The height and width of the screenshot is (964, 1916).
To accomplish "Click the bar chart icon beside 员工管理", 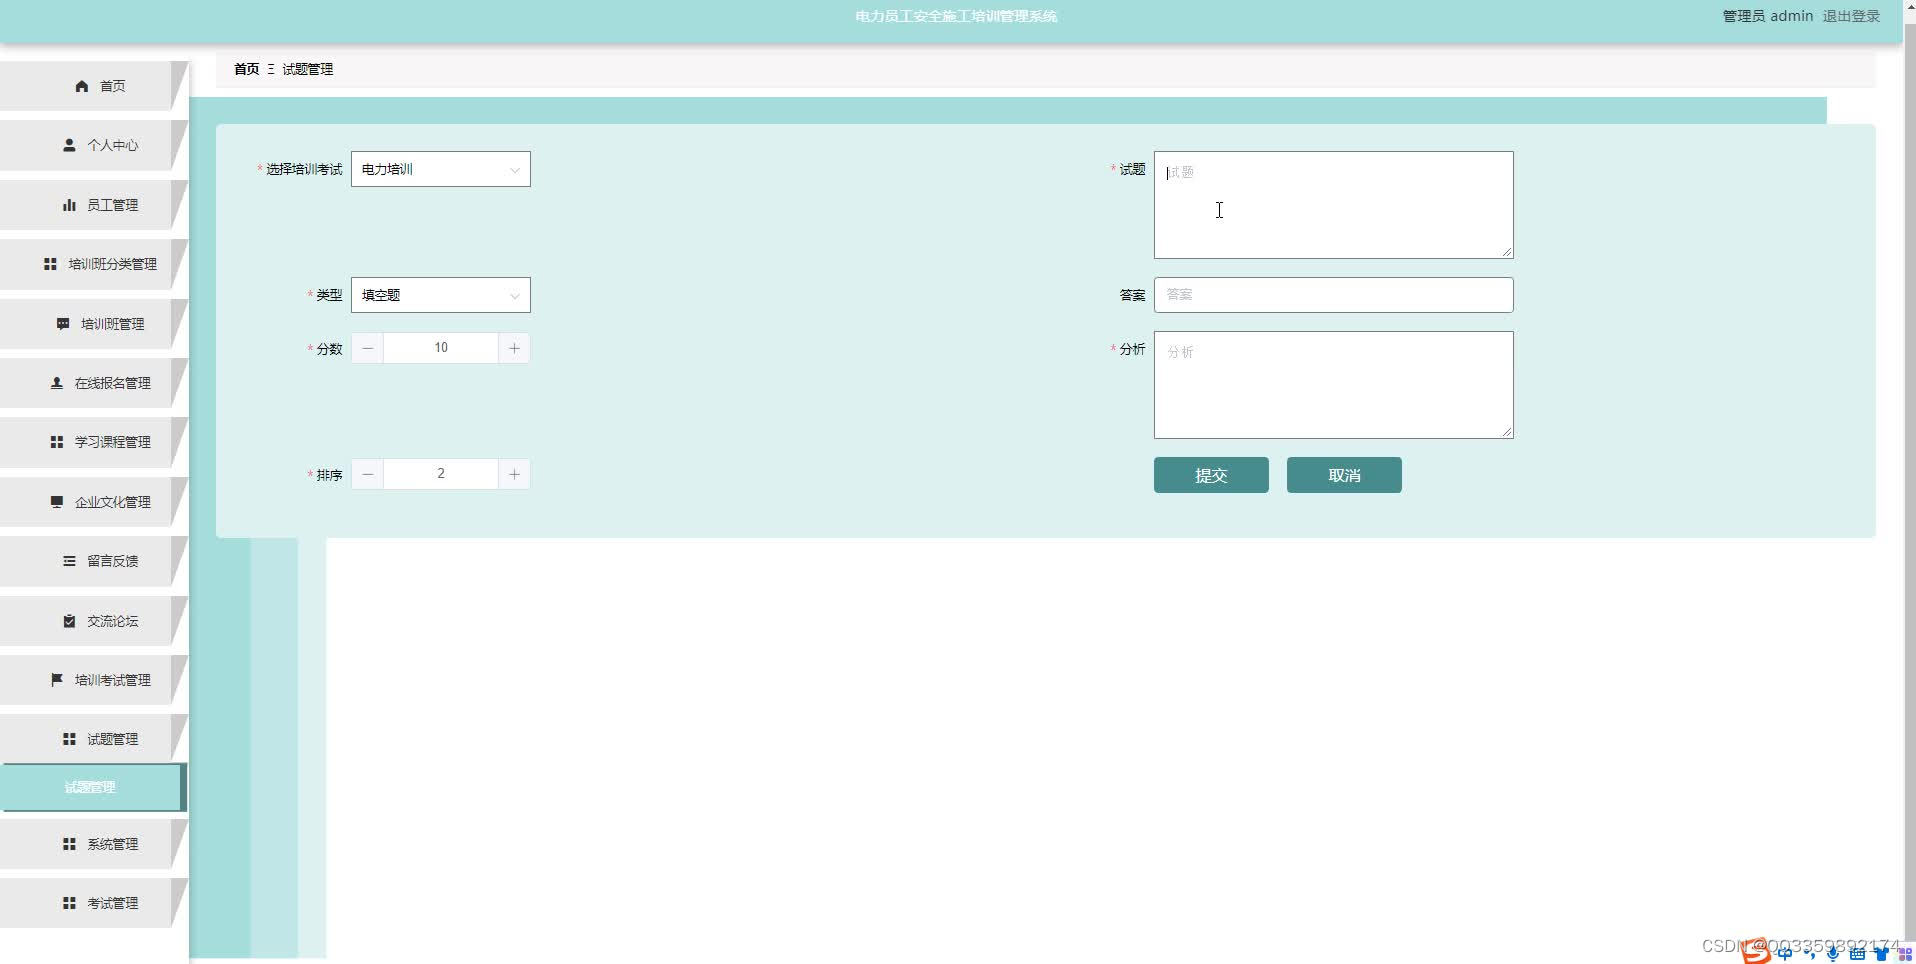I will [69, 205].
